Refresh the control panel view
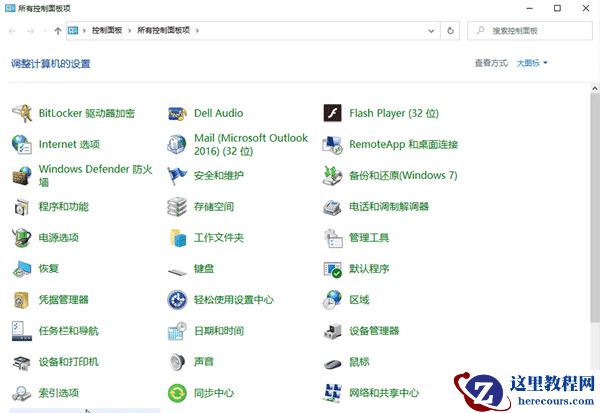Screen dimensions: 600x413 pos(450,31)
